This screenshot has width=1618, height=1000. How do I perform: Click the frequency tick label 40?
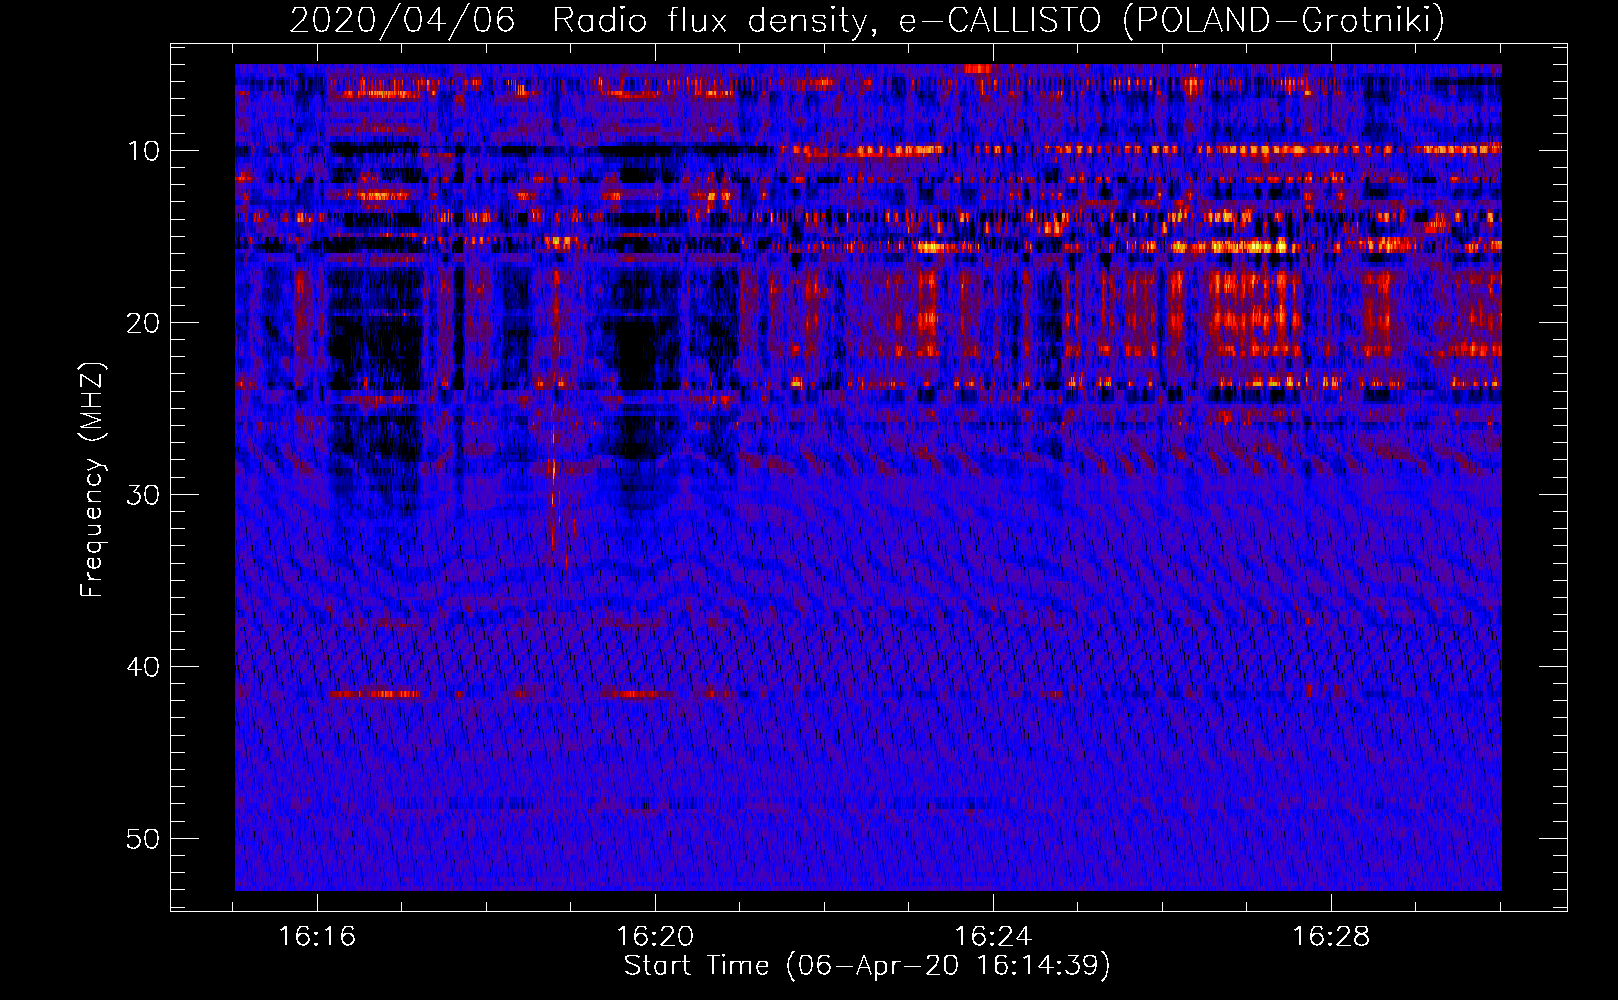coord(144,667)
